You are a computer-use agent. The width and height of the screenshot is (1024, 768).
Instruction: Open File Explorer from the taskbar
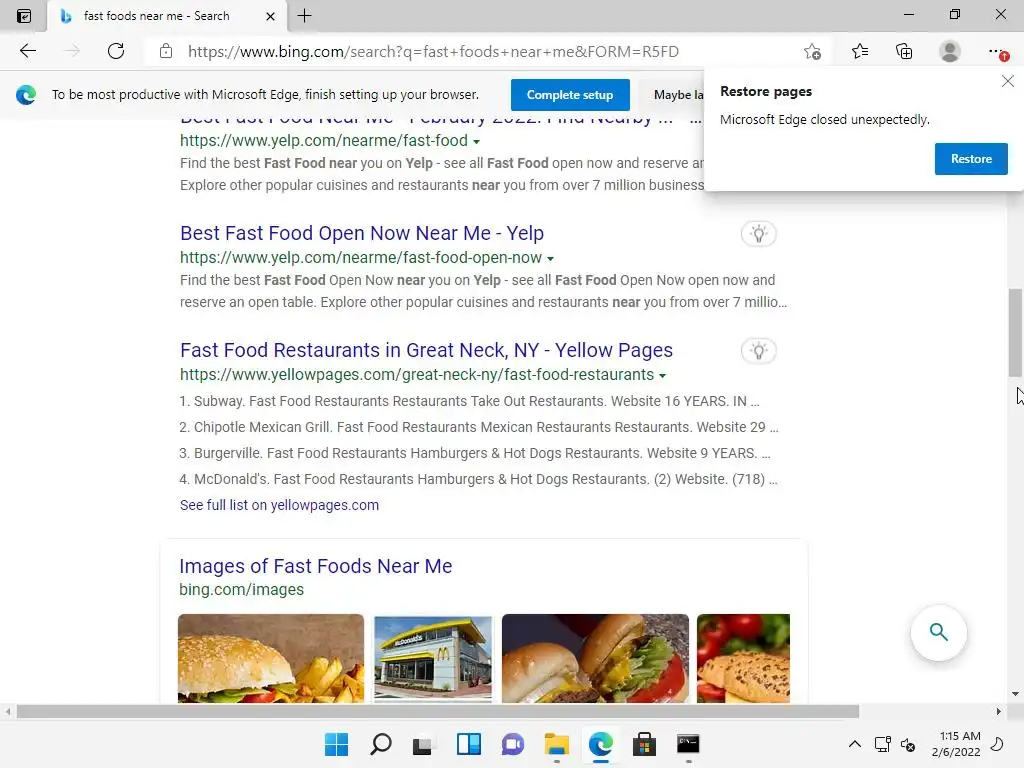(x=556, y=744)
